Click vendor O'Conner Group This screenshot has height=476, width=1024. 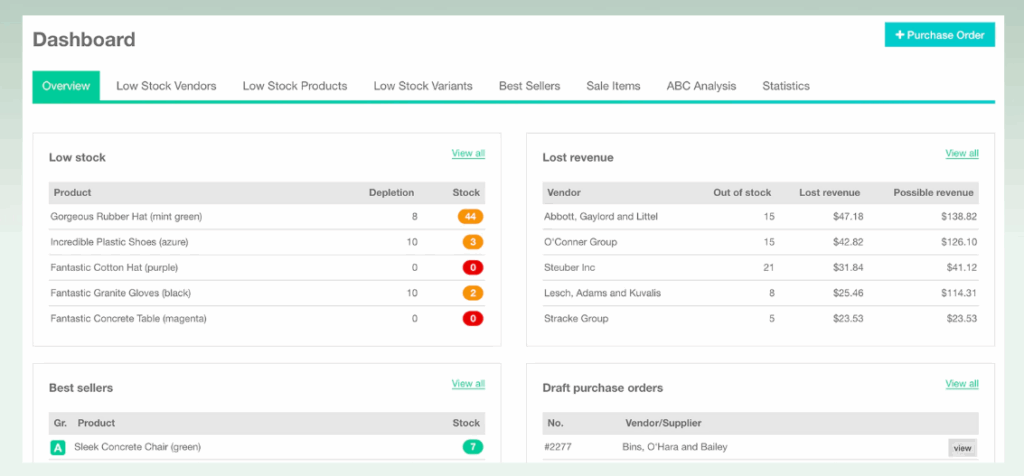coord(581,242)
